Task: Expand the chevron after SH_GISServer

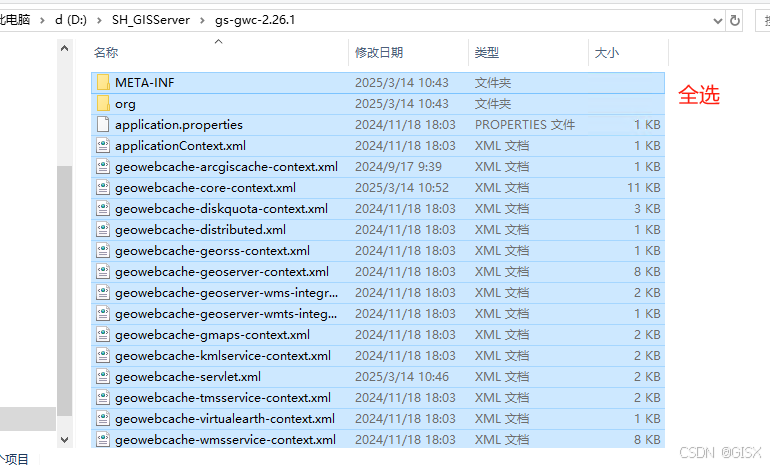Action: 202,20
